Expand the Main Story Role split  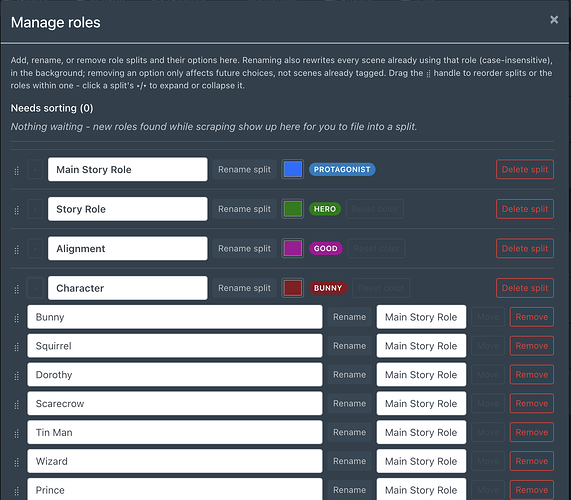[x=35, y=169]
